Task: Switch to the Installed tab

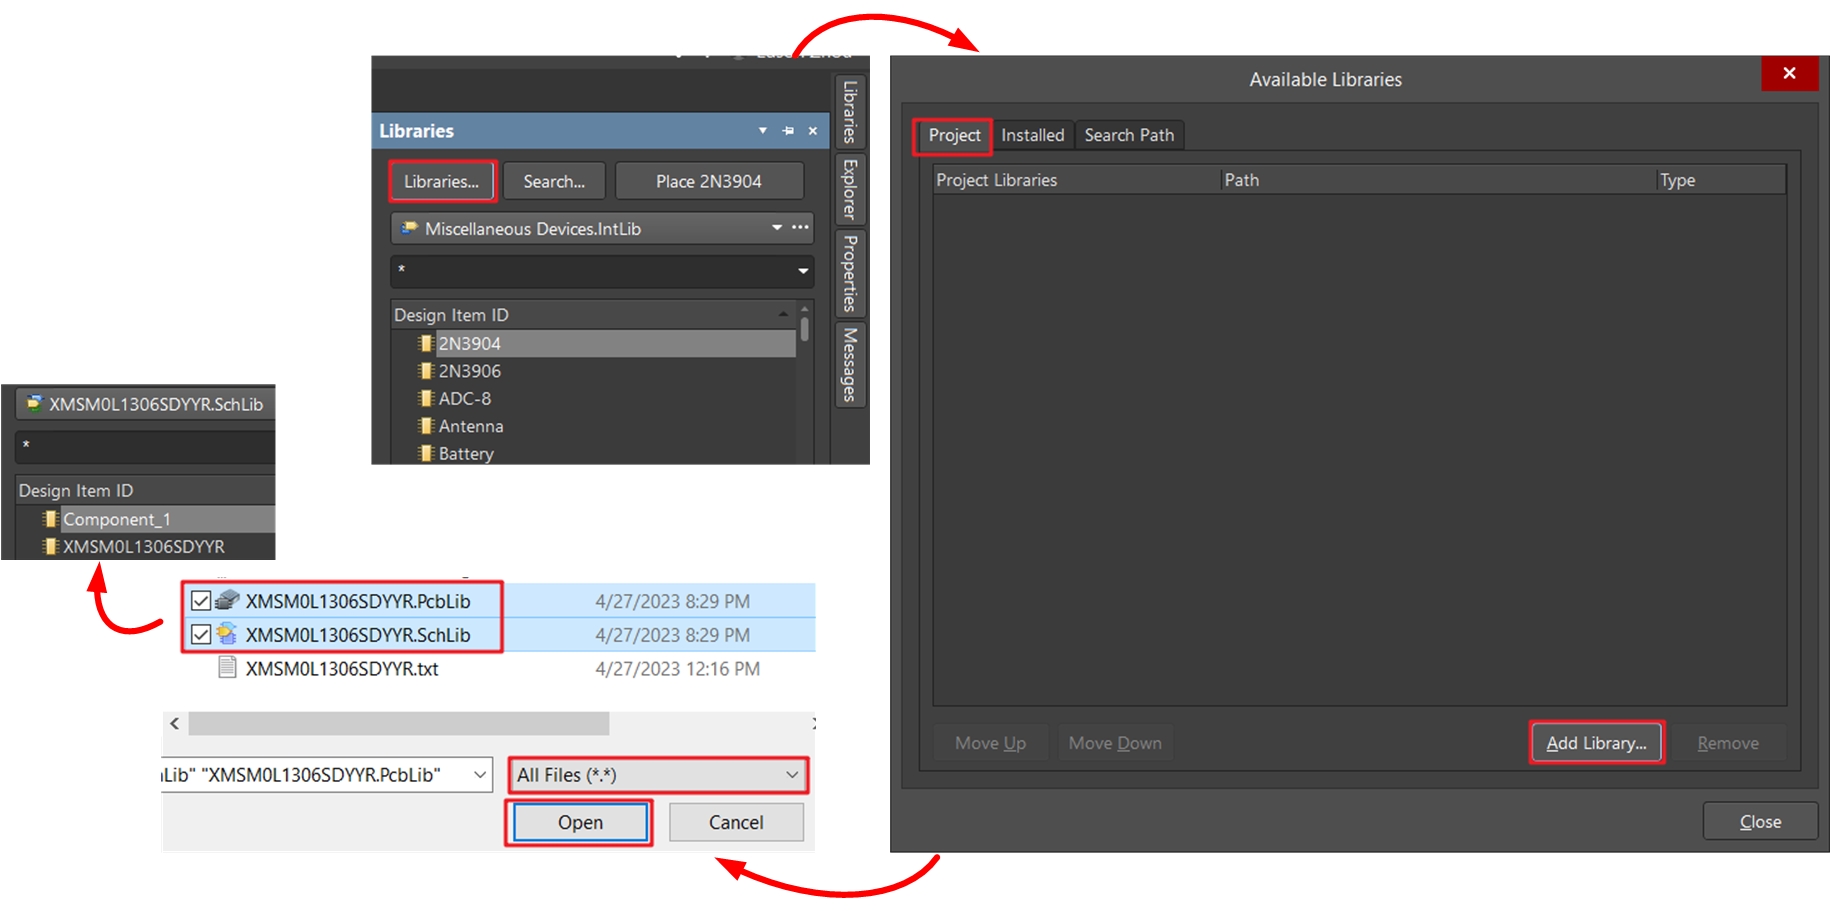Action: [x=1032, y=135]
